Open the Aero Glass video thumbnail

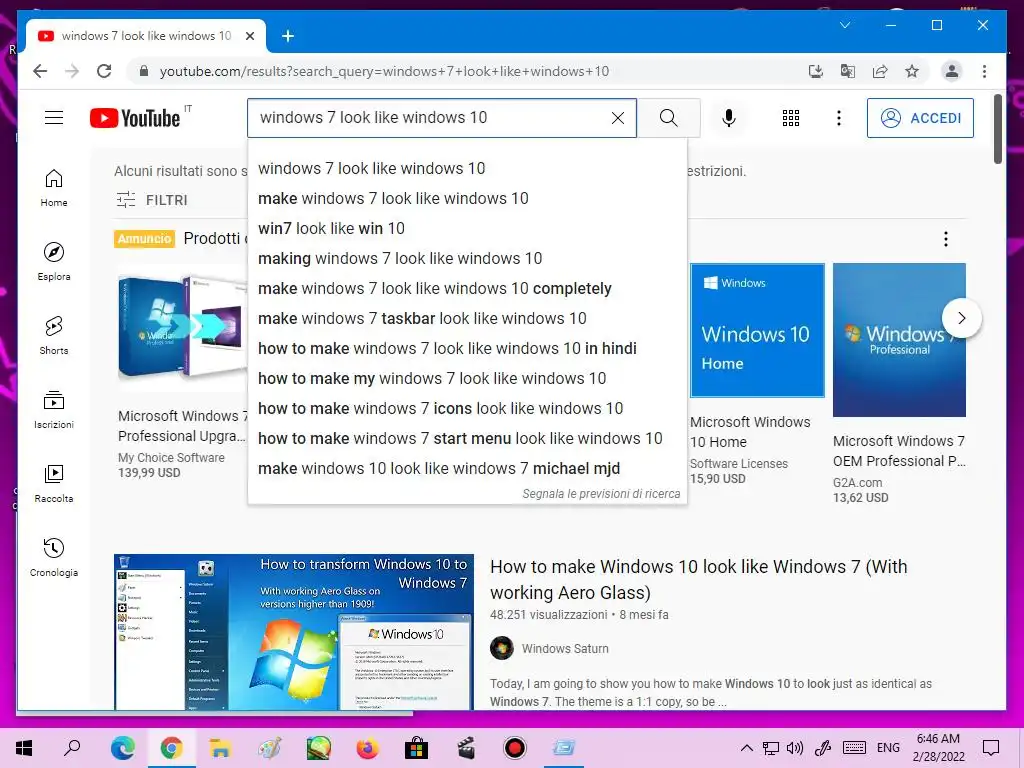pyautogui.click(x=293, y=632)
